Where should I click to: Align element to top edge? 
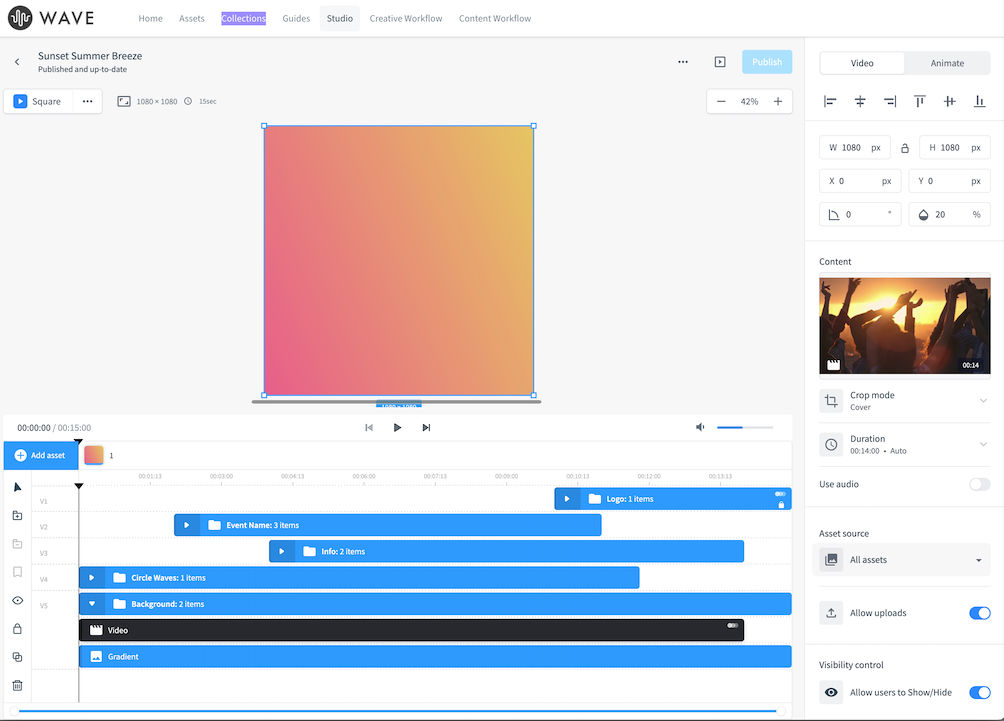[x=919, y=101]
